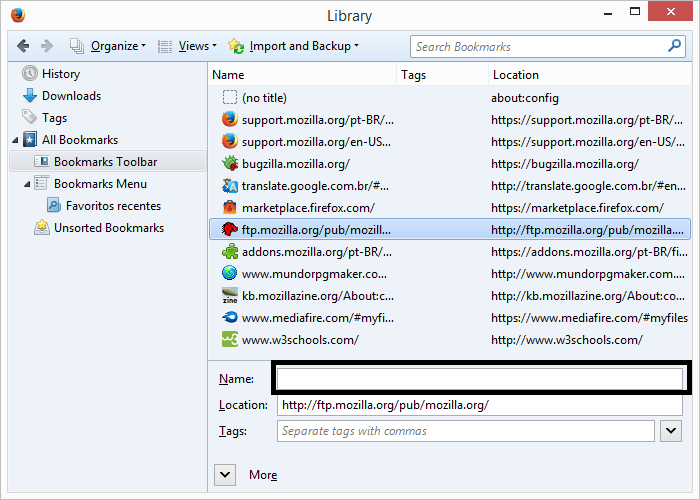The width and height of the screenshot is (700, 500).
Task: Select the All Bookmarks folder
Action: 80,140
